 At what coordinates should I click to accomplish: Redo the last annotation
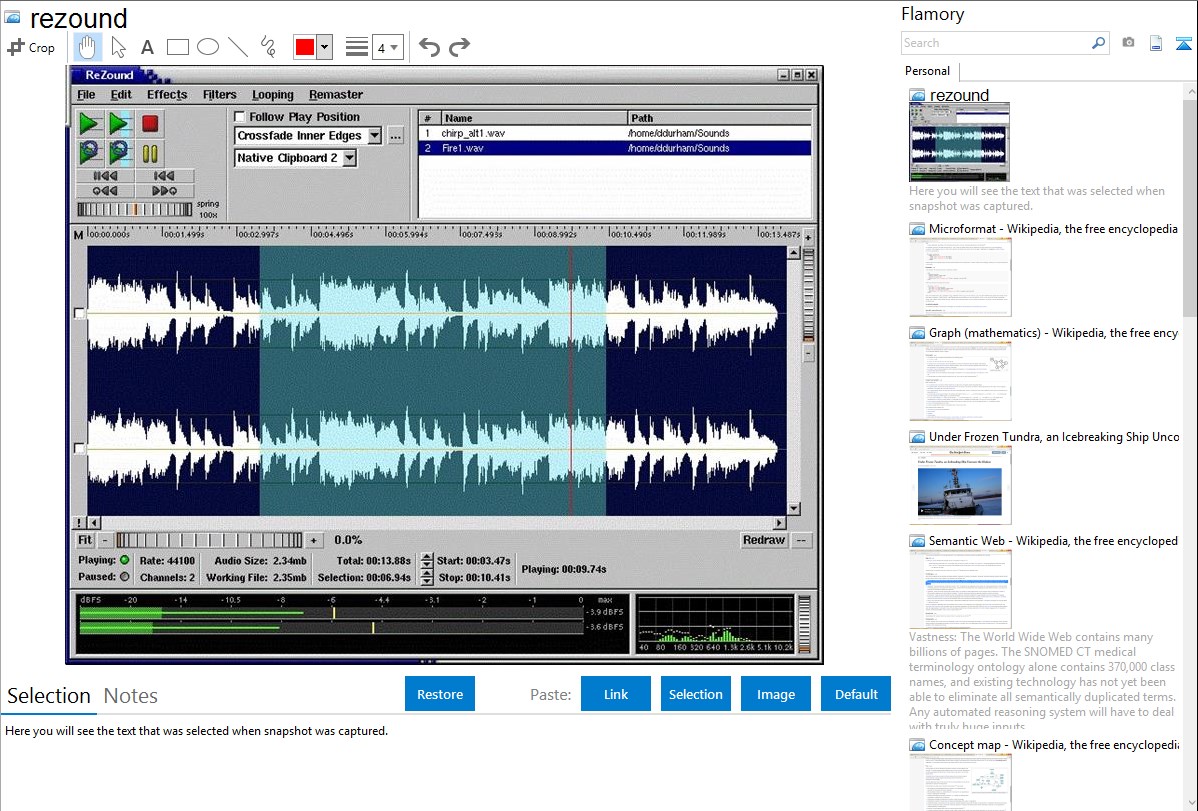[459, 47]
